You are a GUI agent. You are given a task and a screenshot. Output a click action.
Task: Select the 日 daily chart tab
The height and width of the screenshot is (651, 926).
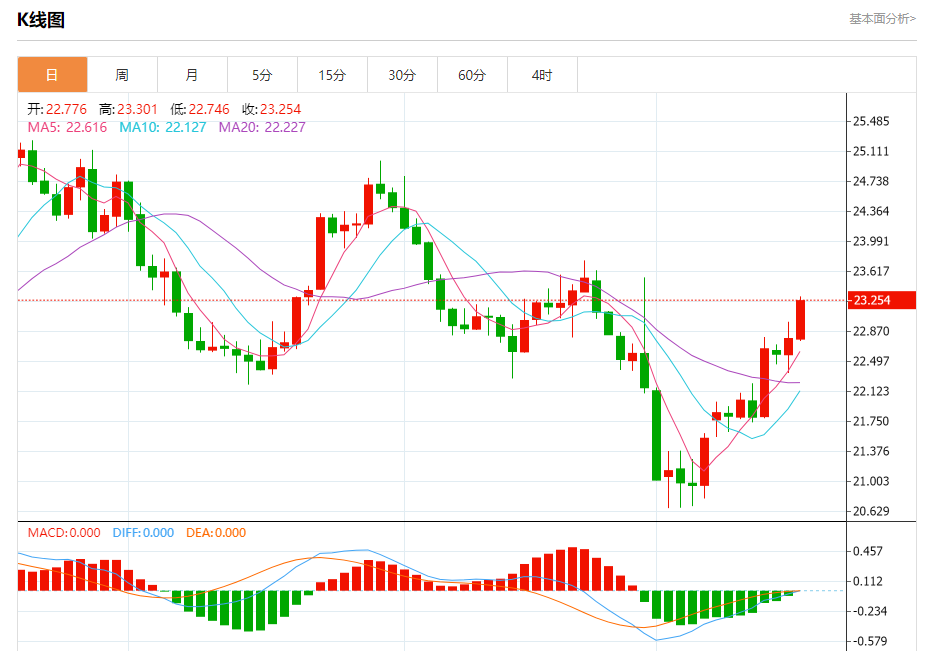point(53,75)
